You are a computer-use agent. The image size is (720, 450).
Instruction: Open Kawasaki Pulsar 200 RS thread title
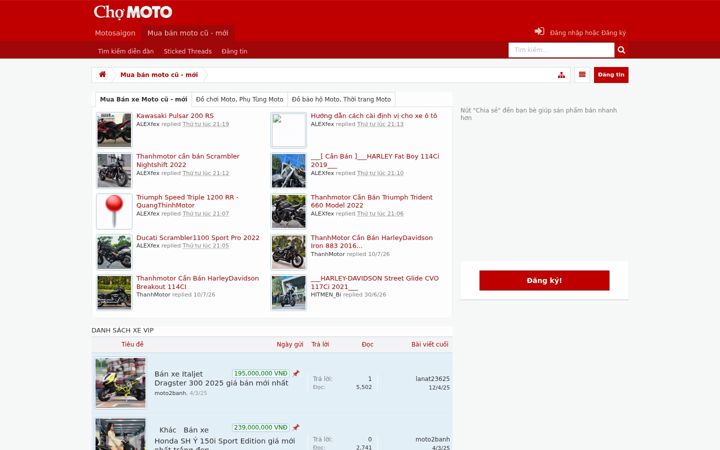click(175, 116)
